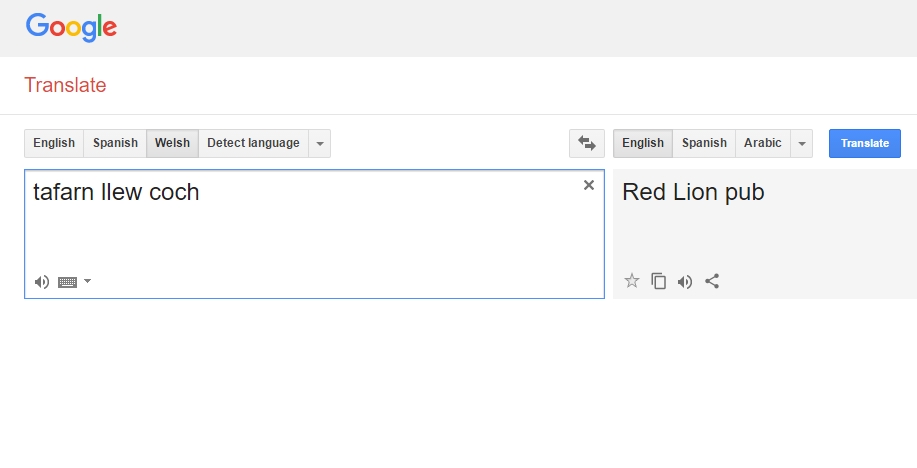Share the translation
Viewport: 917px width, 468px height.
712,281
